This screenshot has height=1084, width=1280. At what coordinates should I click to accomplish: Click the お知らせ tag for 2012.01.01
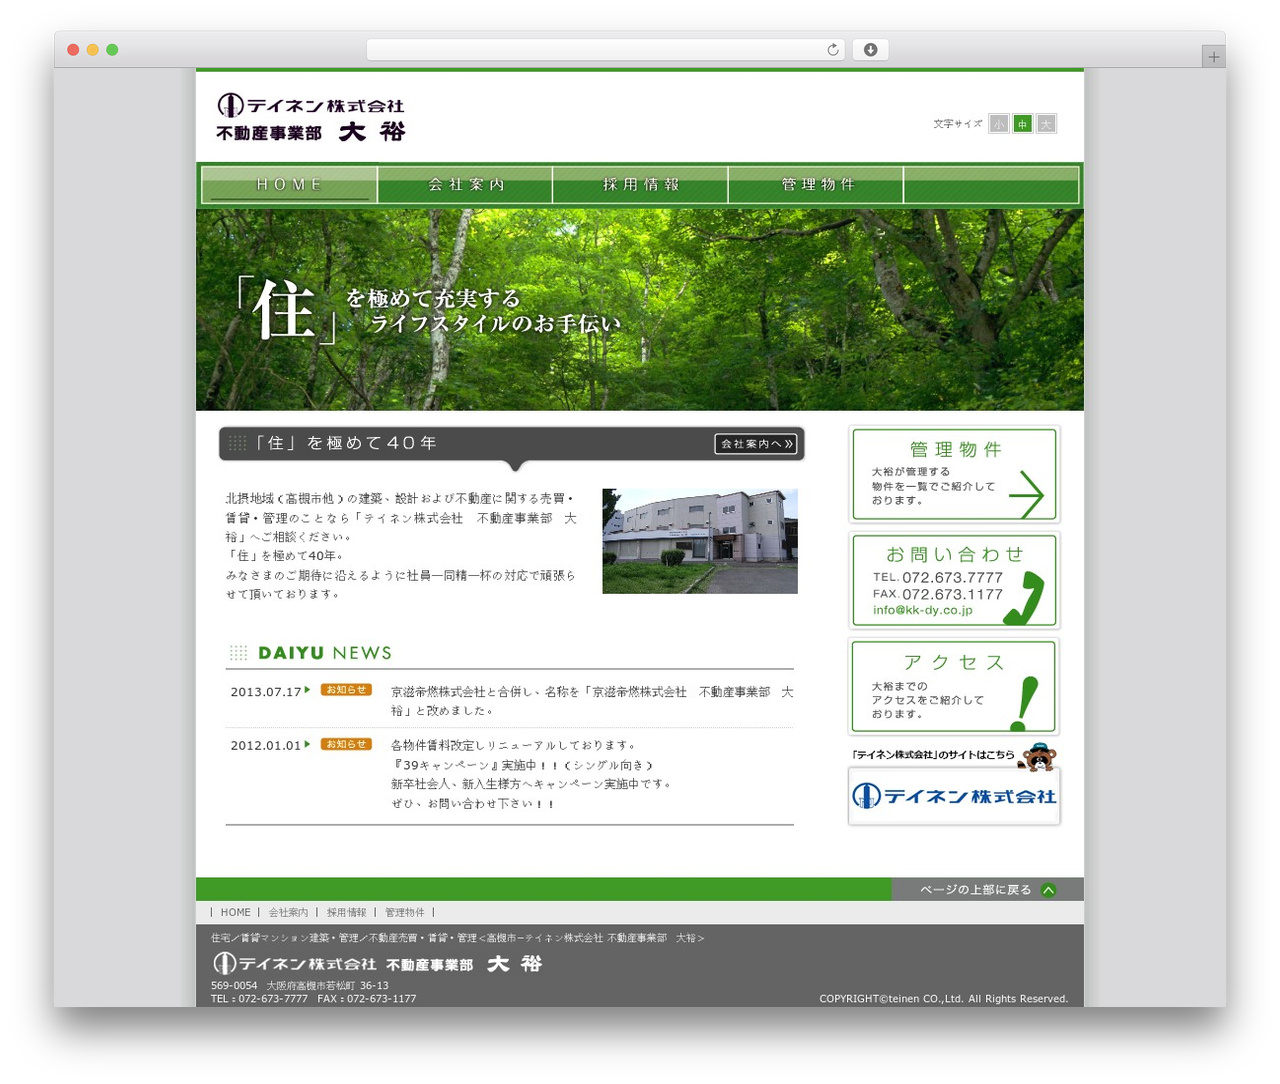pyautogui.click(x=346, y=744)
